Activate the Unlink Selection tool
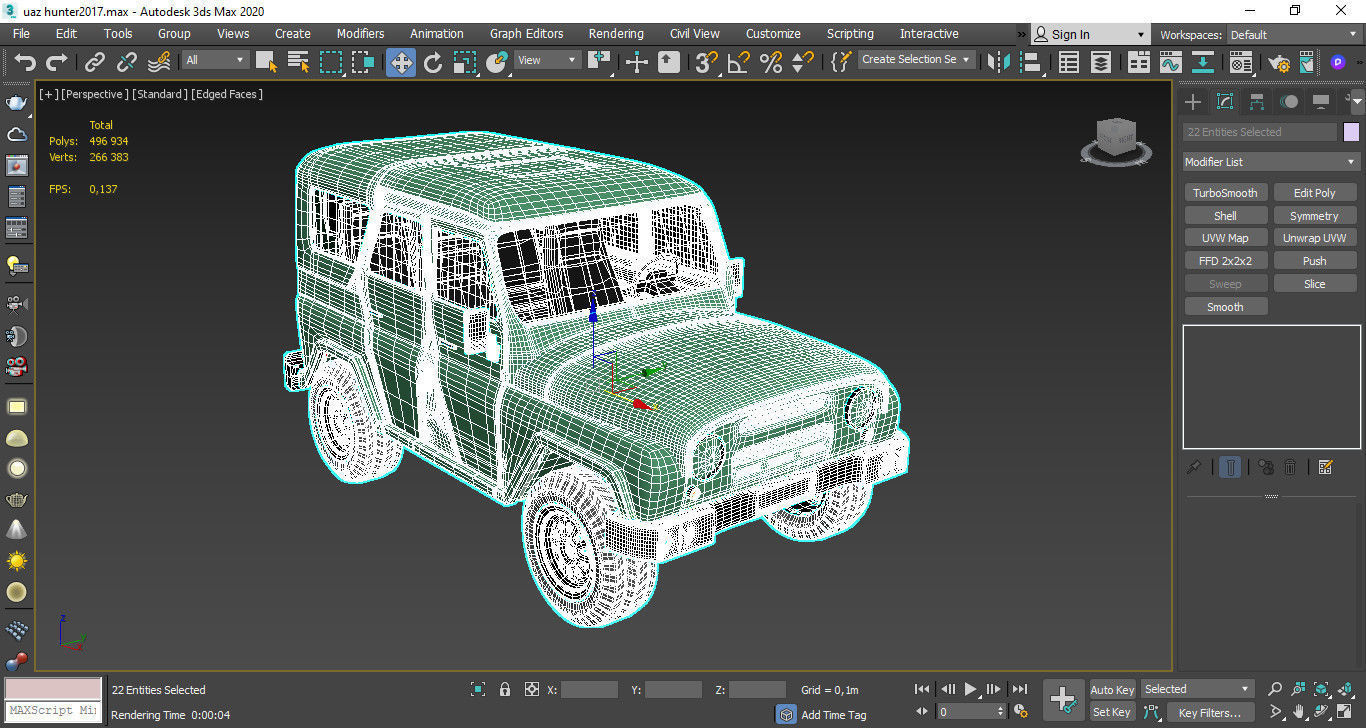Image resolution: width=1366 pixels, height=728 pixels. click(127, 62)
